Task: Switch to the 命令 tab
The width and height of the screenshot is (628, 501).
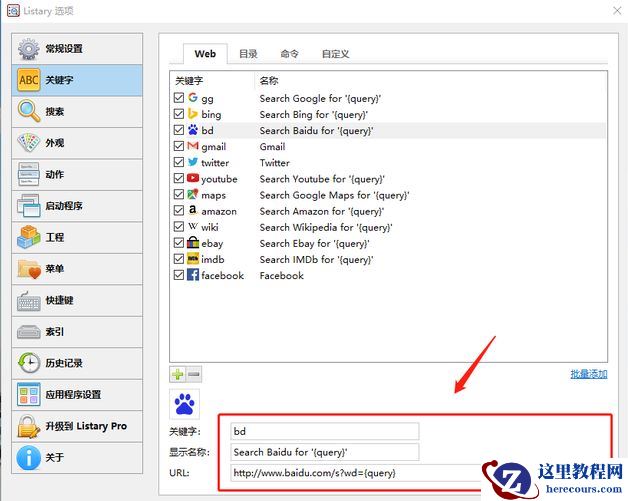Action: click(x=290, y=54)
